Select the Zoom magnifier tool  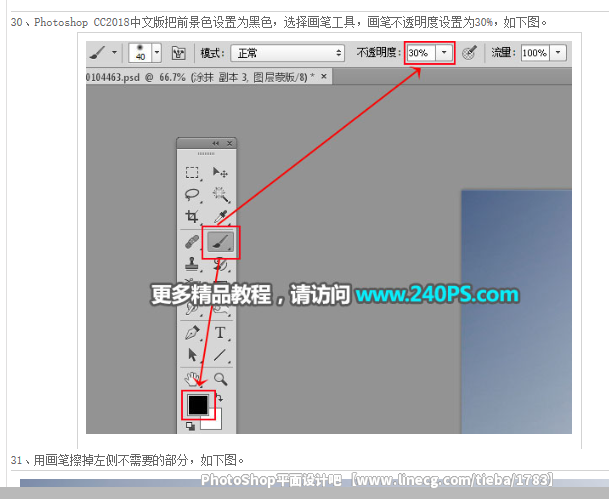pos(221,379)
